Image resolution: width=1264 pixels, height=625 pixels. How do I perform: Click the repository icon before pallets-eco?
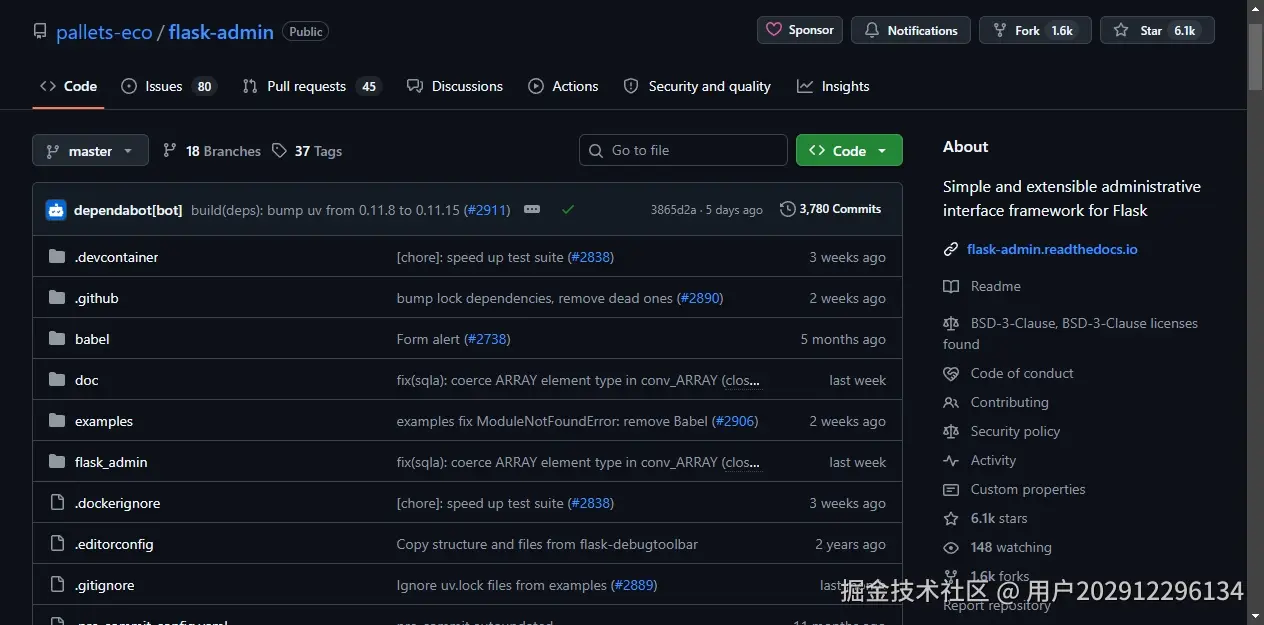(40, 32)
